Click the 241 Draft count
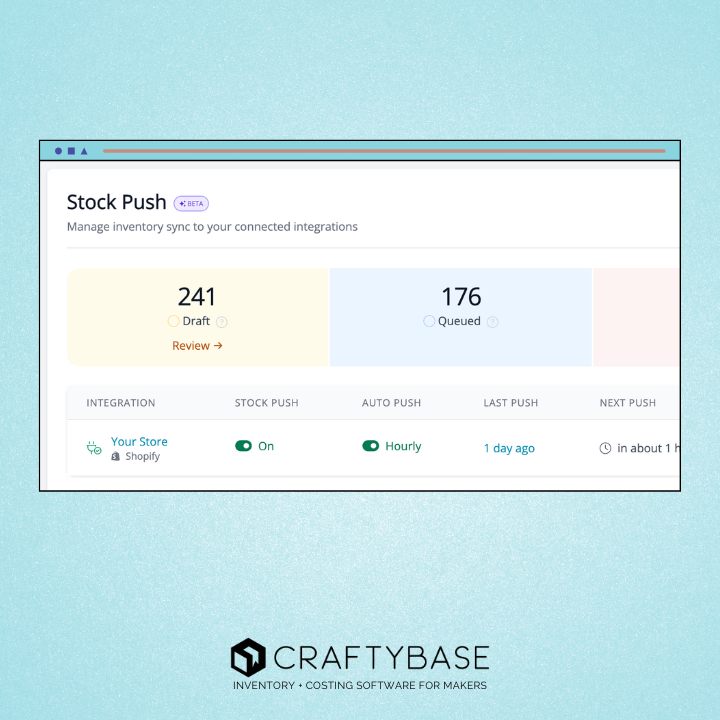Screen dimensions: 720x720 click(197, 297)
